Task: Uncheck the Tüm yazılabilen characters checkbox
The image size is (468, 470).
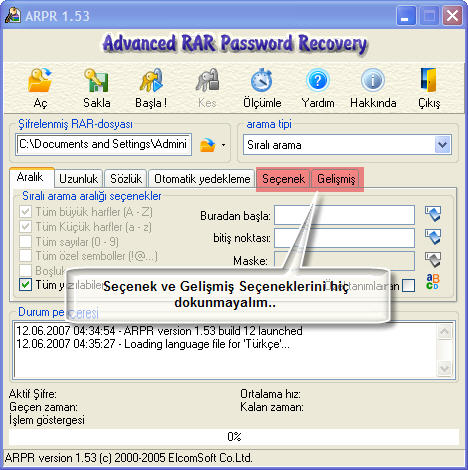Action: pyautogui.click(x=26, y=285)
